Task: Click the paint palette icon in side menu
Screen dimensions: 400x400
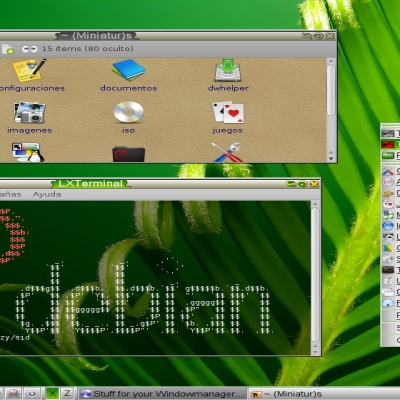Action: (x=388, y=193)
